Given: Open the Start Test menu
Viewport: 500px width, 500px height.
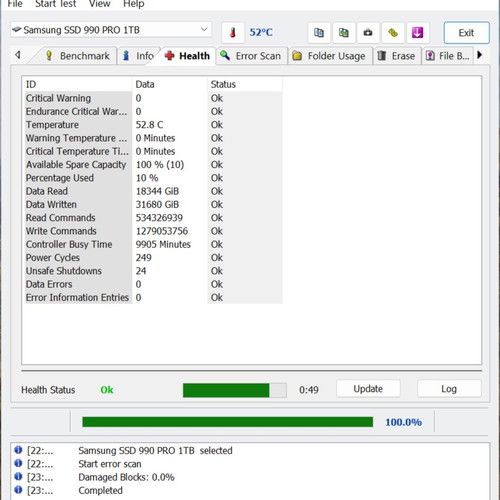Looking at the screenshot, I should [56, 4].
